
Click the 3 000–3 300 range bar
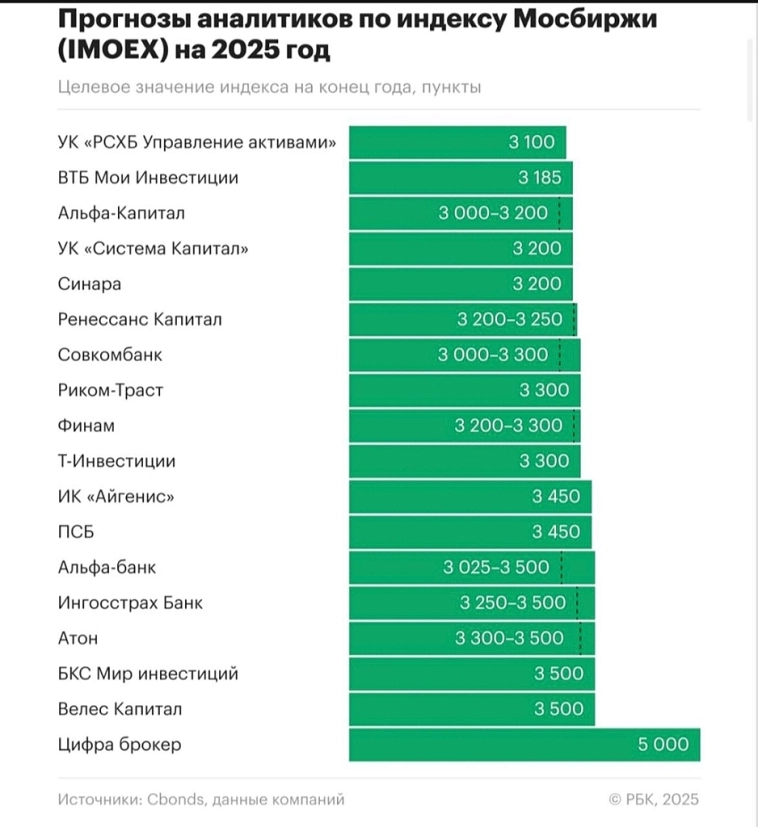pyautogui.click(x=464, y=355)
